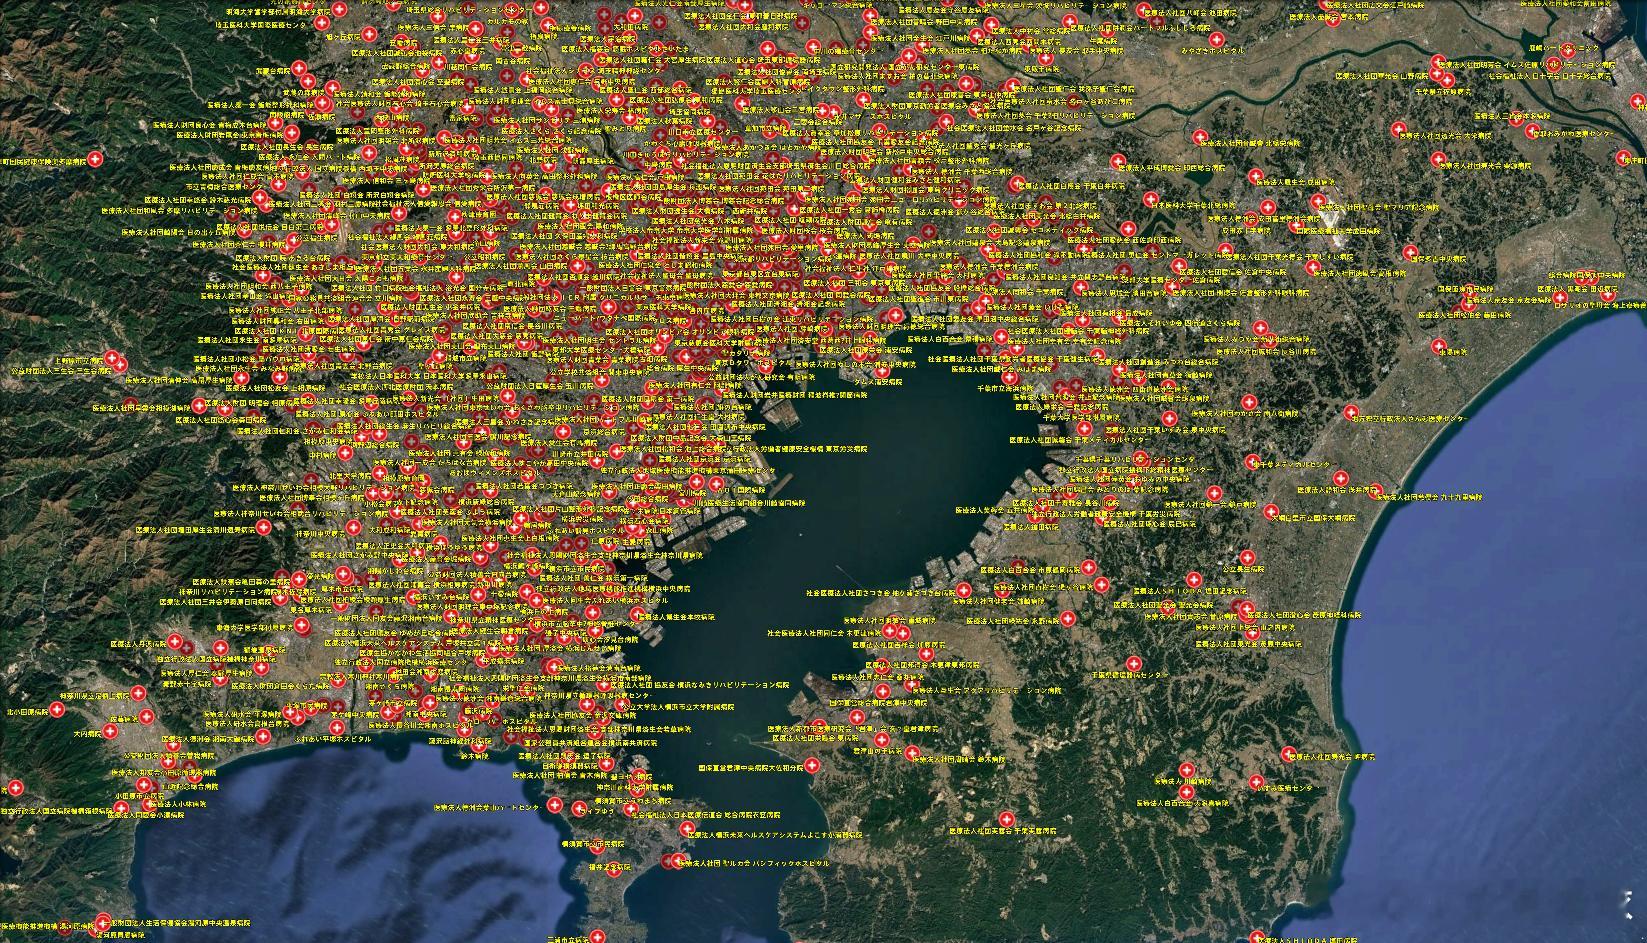Screen dimensions: 1647x943
Task: Select the いすみ医療センター marker
Action: (1257, 782)
